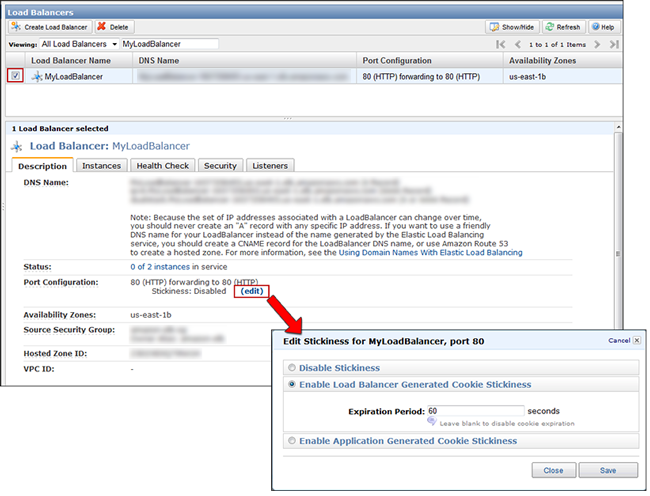Close the Edit Stickiness dialog with X
650x496 pixels.
click(x=637, y=340)
